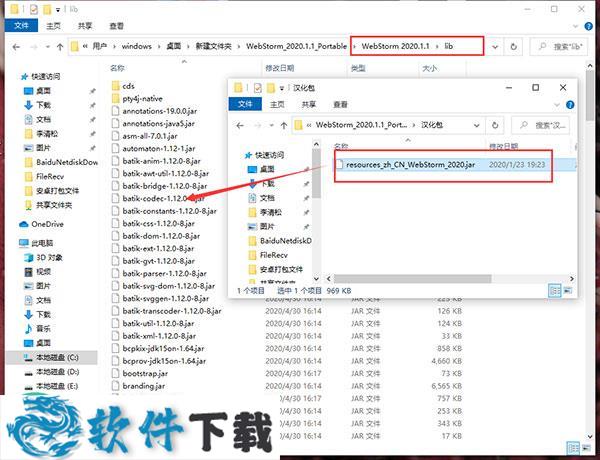600x460 pixels.
Task: Click horizontal scrollbar in 汉化包 window
Action: [412, 279]
